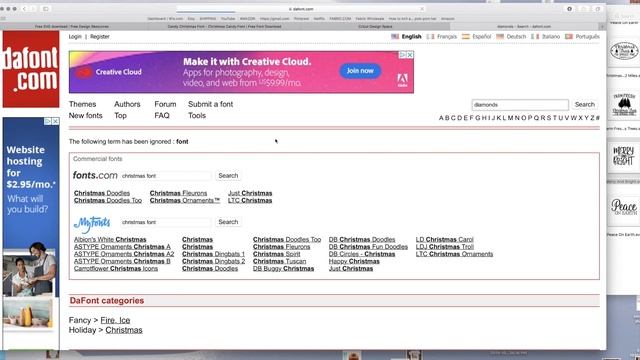This screenshot has height=360, width=640.
Task: Open Christmas Ornaments link on fonts.com
Action: click(x=184, y=200)
